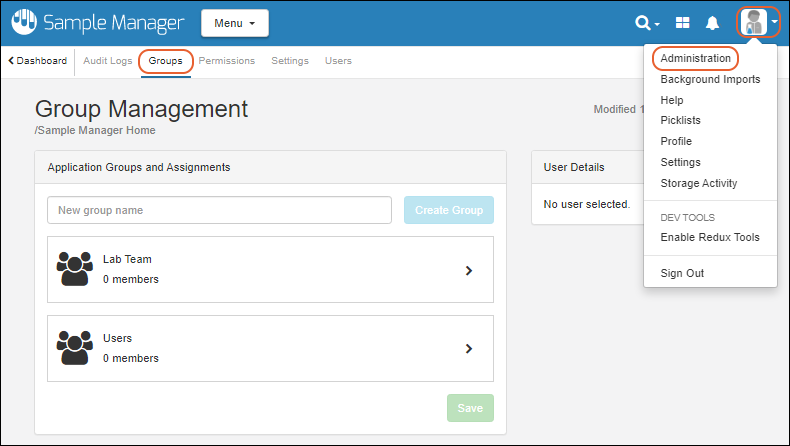Open the Audit Logs tab
This screenshot has width=790, height=446.
[107, 61]
